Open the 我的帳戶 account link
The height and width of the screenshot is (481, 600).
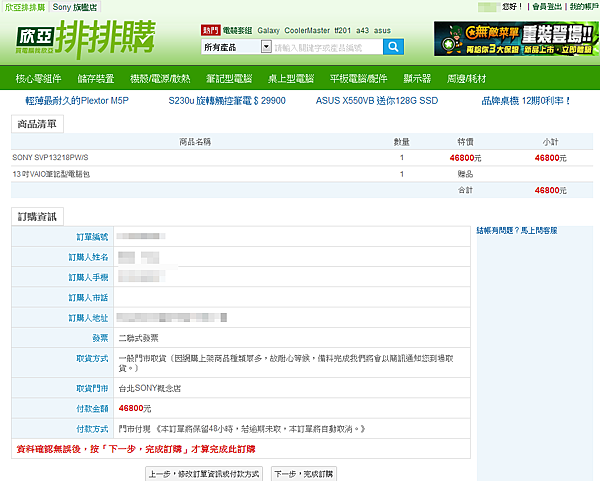pos(584,7)
